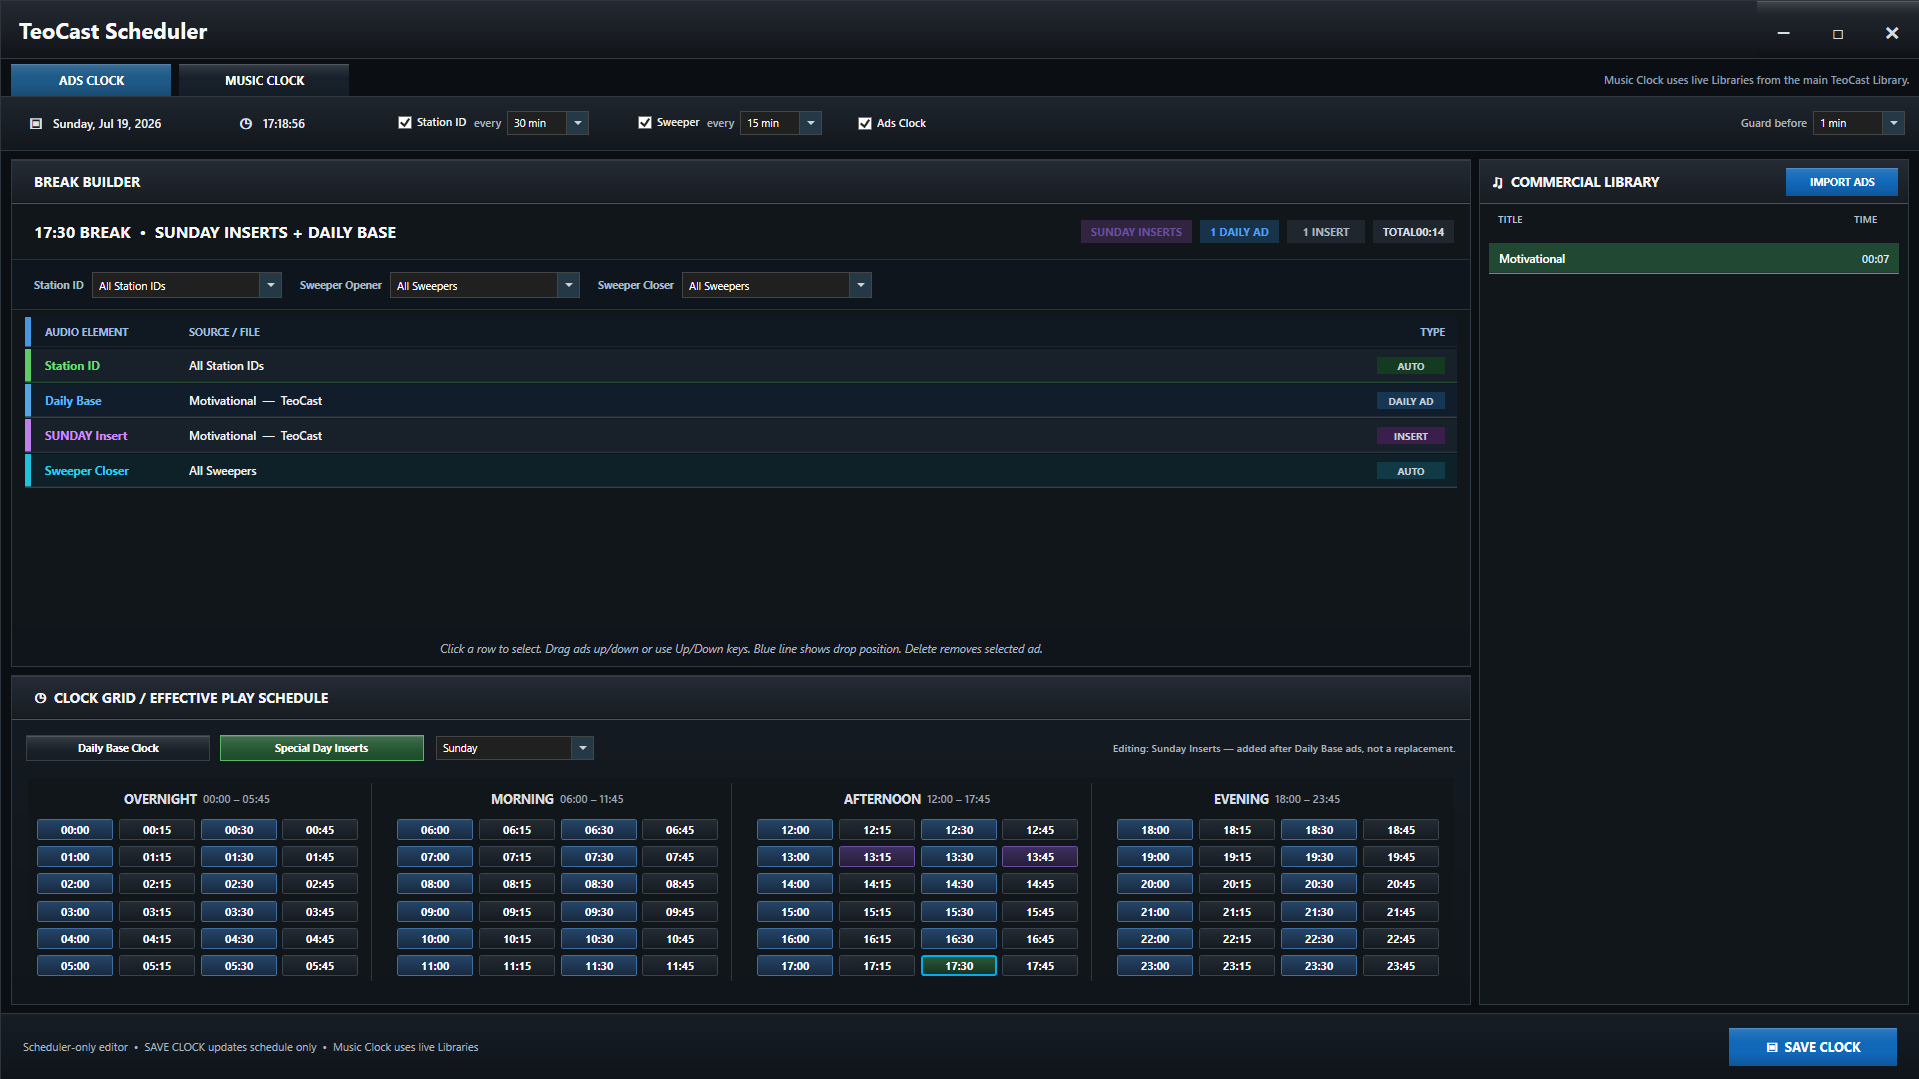Click the 1 DAILY AD badge

1239,232
